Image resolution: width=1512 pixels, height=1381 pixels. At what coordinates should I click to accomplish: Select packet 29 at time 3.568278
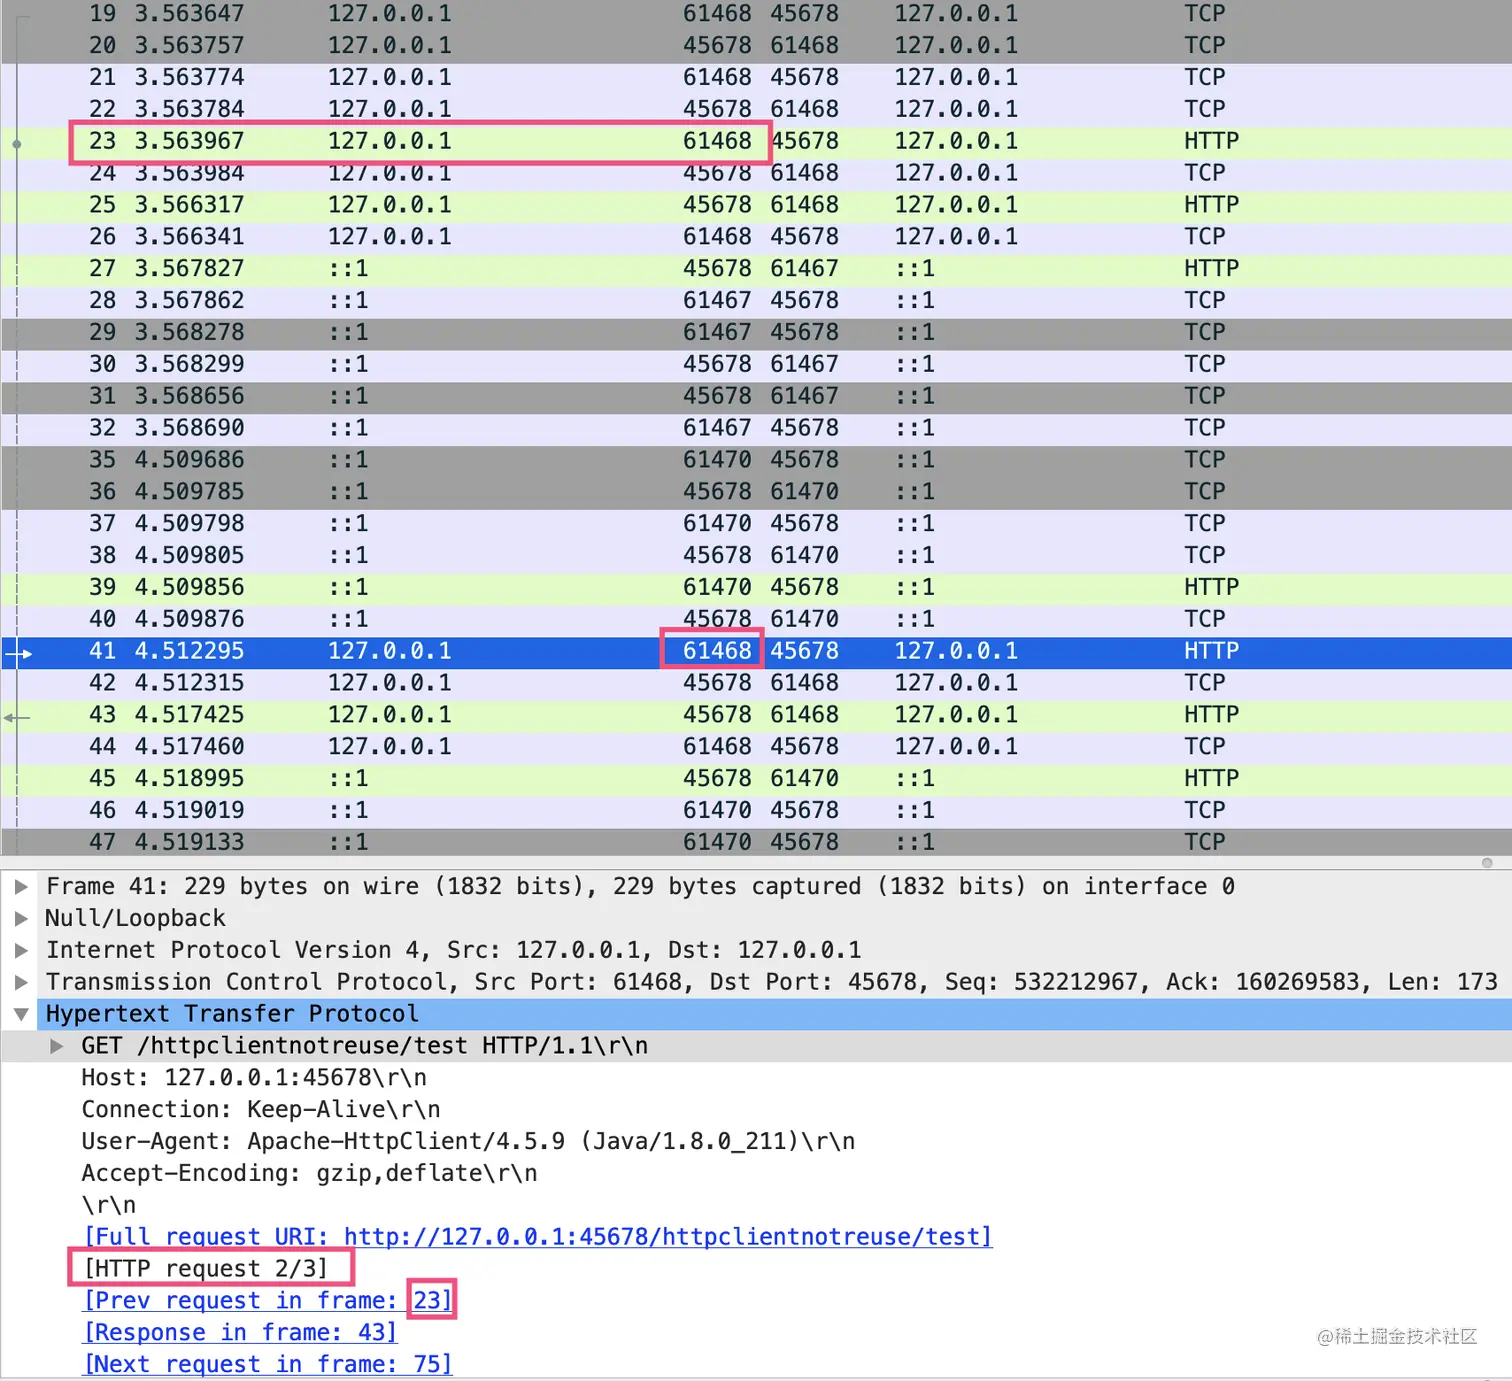[x=756, y=333]
